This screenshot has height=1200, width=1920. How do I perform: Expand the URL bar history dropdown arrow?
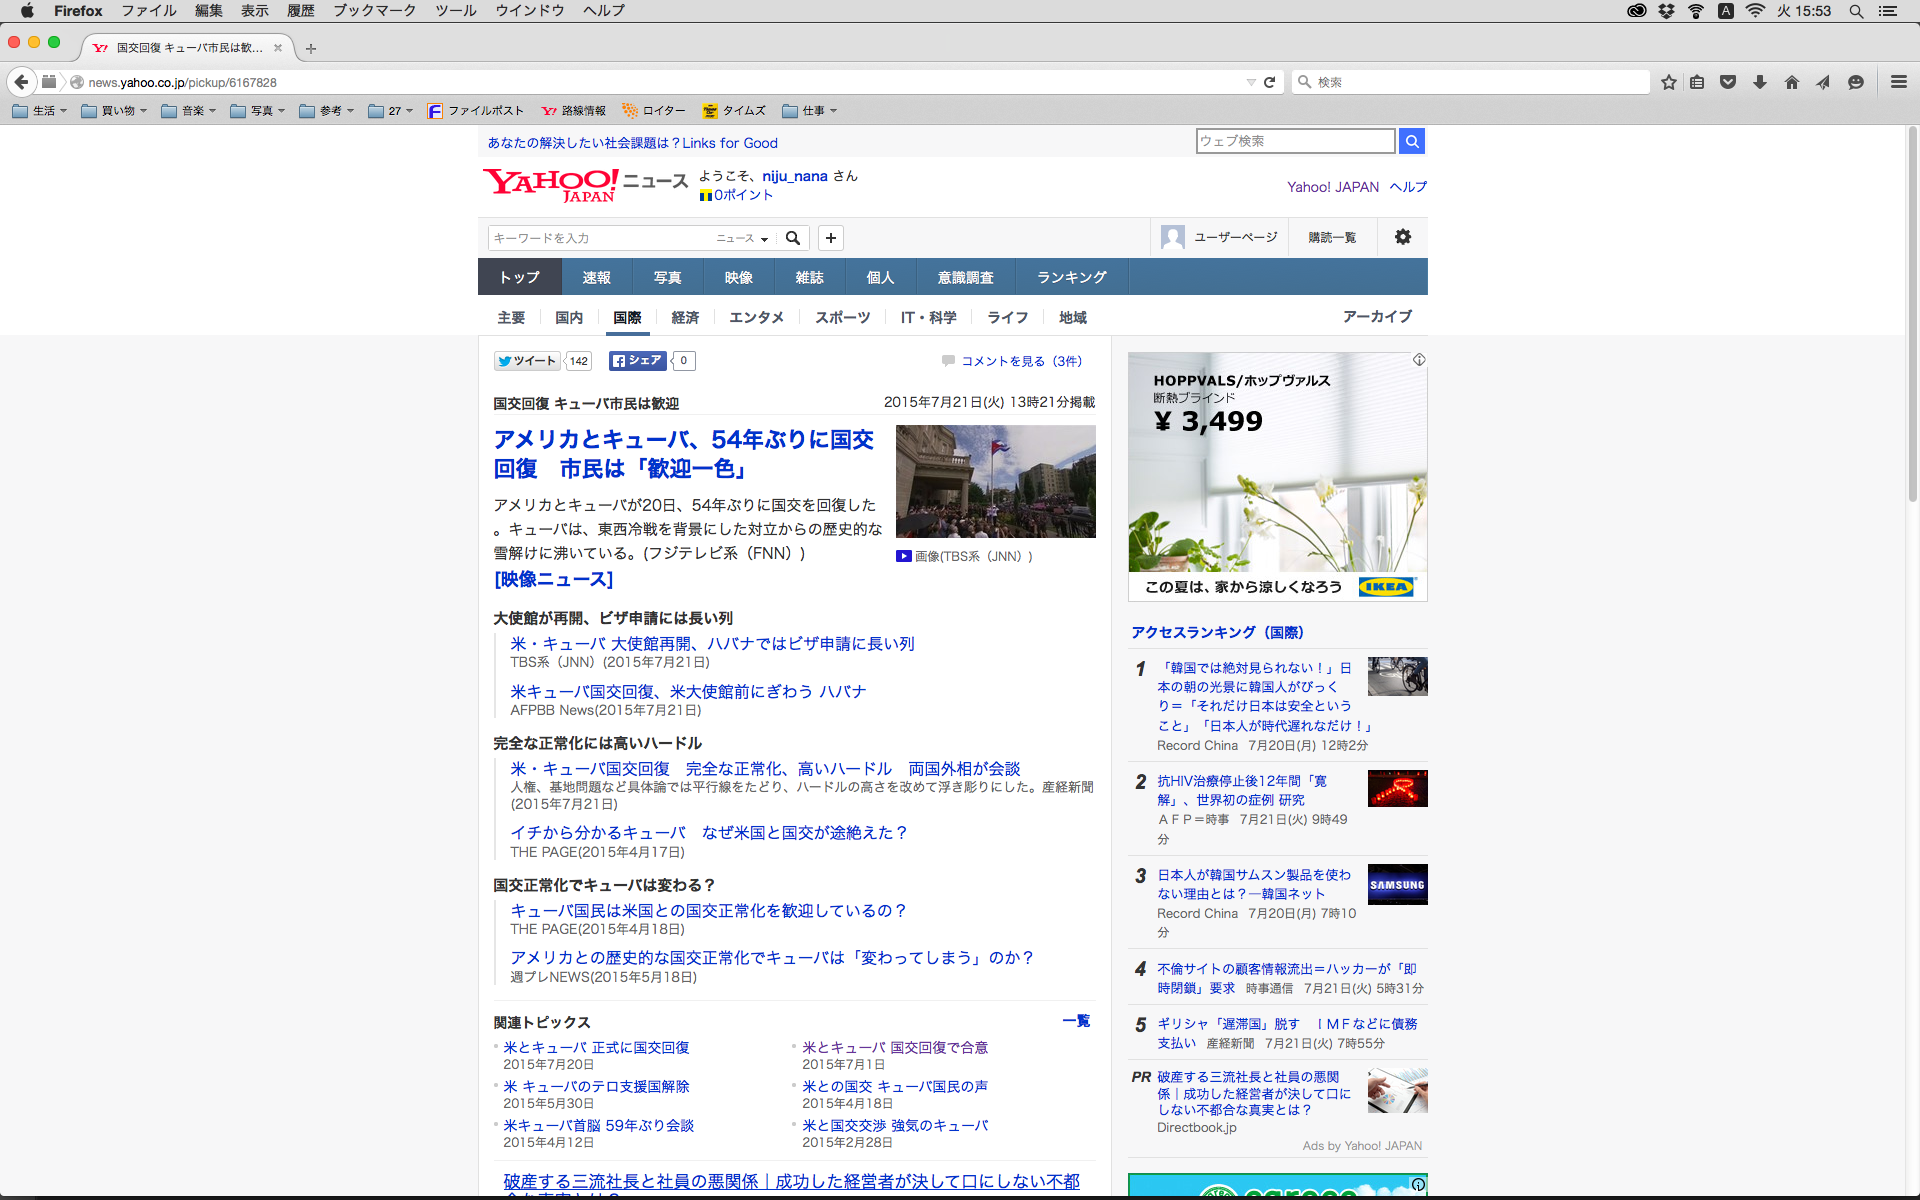tap(1250, 82)
